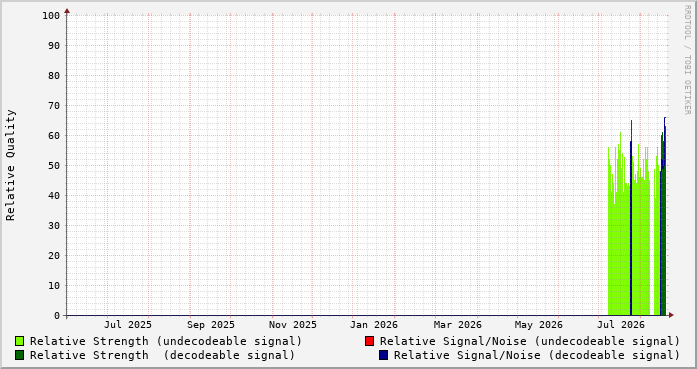The image size is (697, 369).
Task: Click the dark green decodeable strength swatch
Action: [20, 355]
